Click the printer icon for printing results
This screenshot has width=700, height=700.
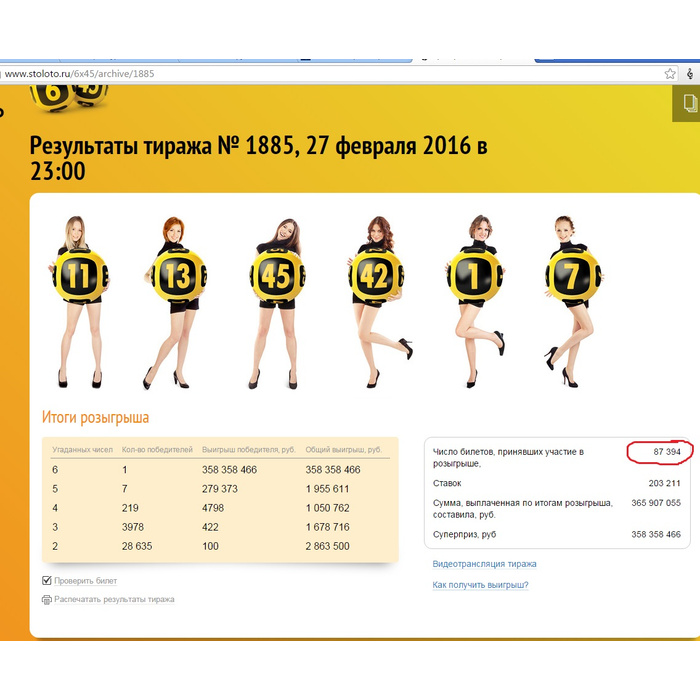46,600
